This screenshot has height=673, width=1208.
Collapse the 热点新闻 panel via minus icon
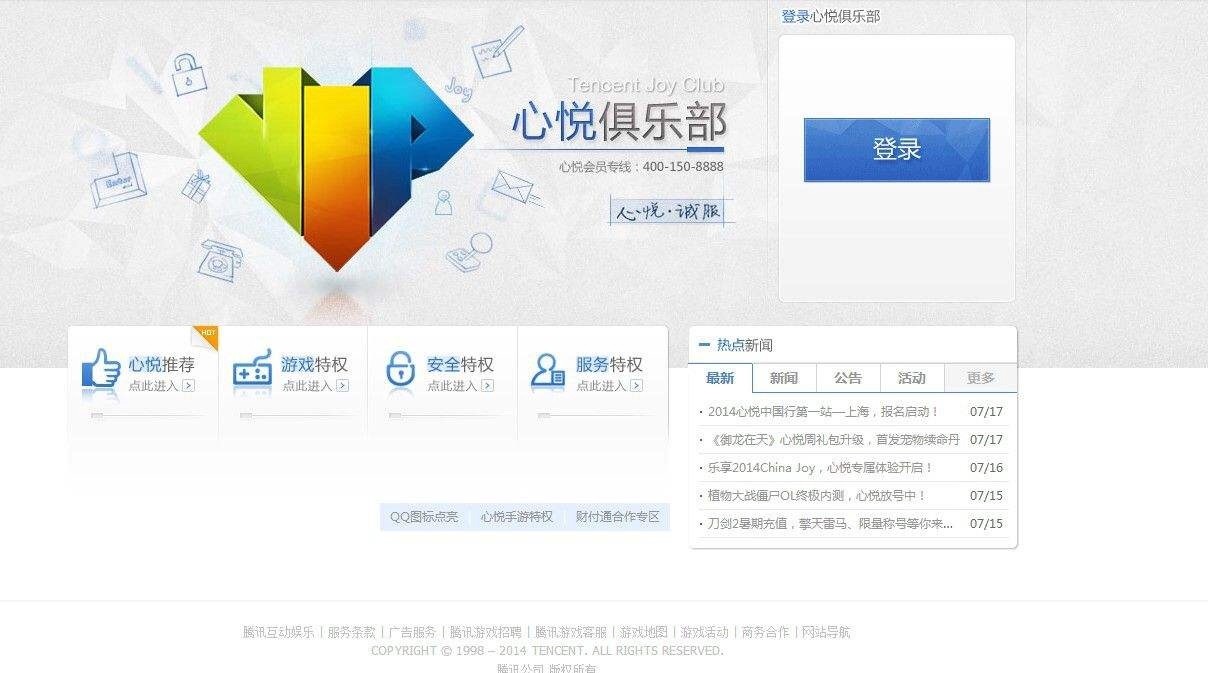click(x=704, y=345)
